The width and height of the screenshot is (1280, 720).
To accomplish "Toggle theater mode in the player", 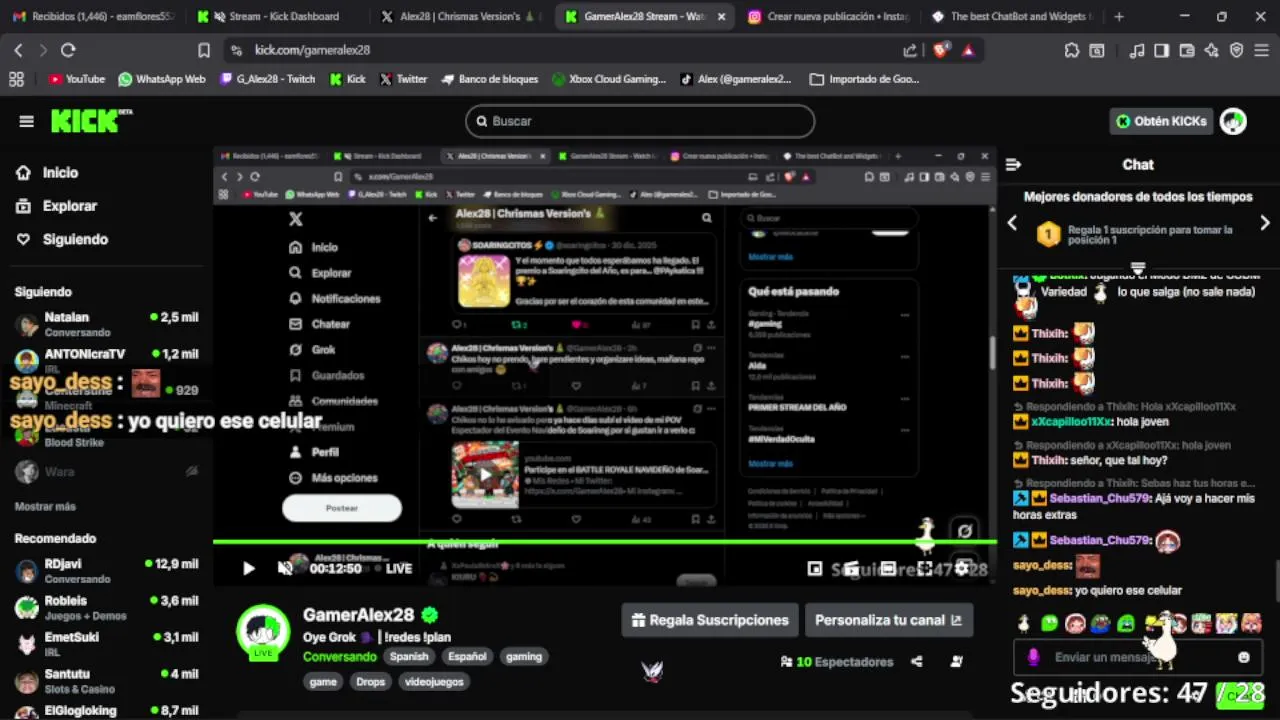I will pos(888,568).
